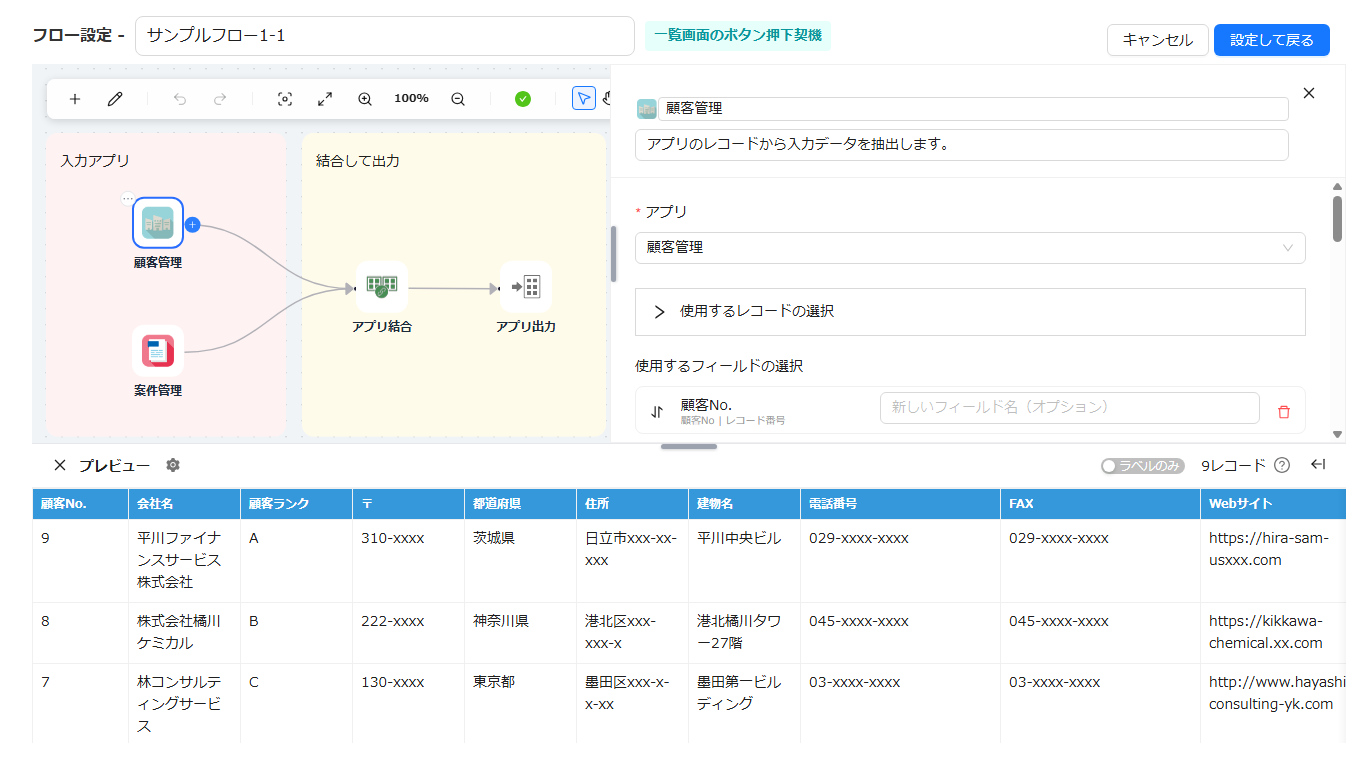Open the アプリ dropdown showing 顧客管理
The height and width of the screenshot is (768, 1366).
pos(970,248)
